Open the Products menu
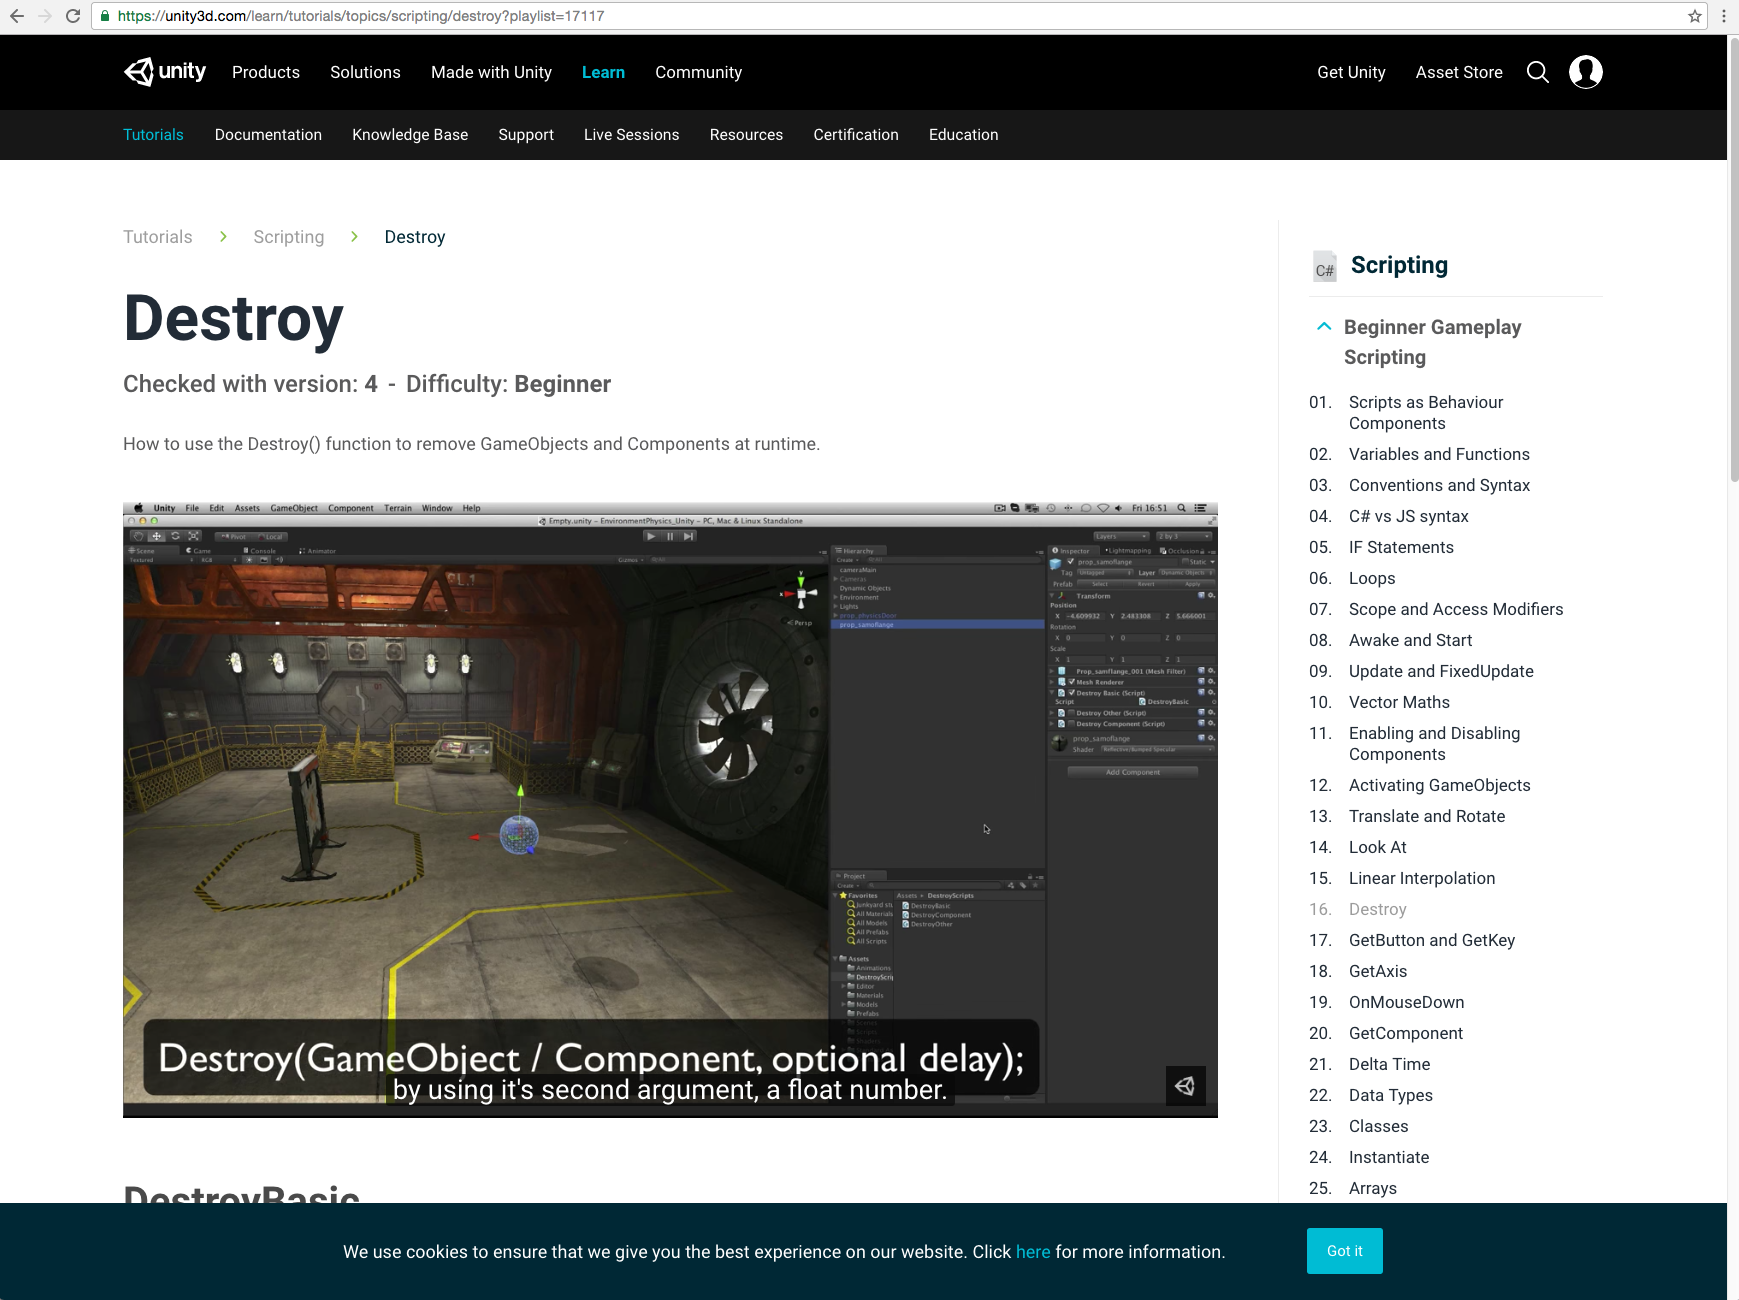Screen dimensions: 1739x1300 (266, 72)
